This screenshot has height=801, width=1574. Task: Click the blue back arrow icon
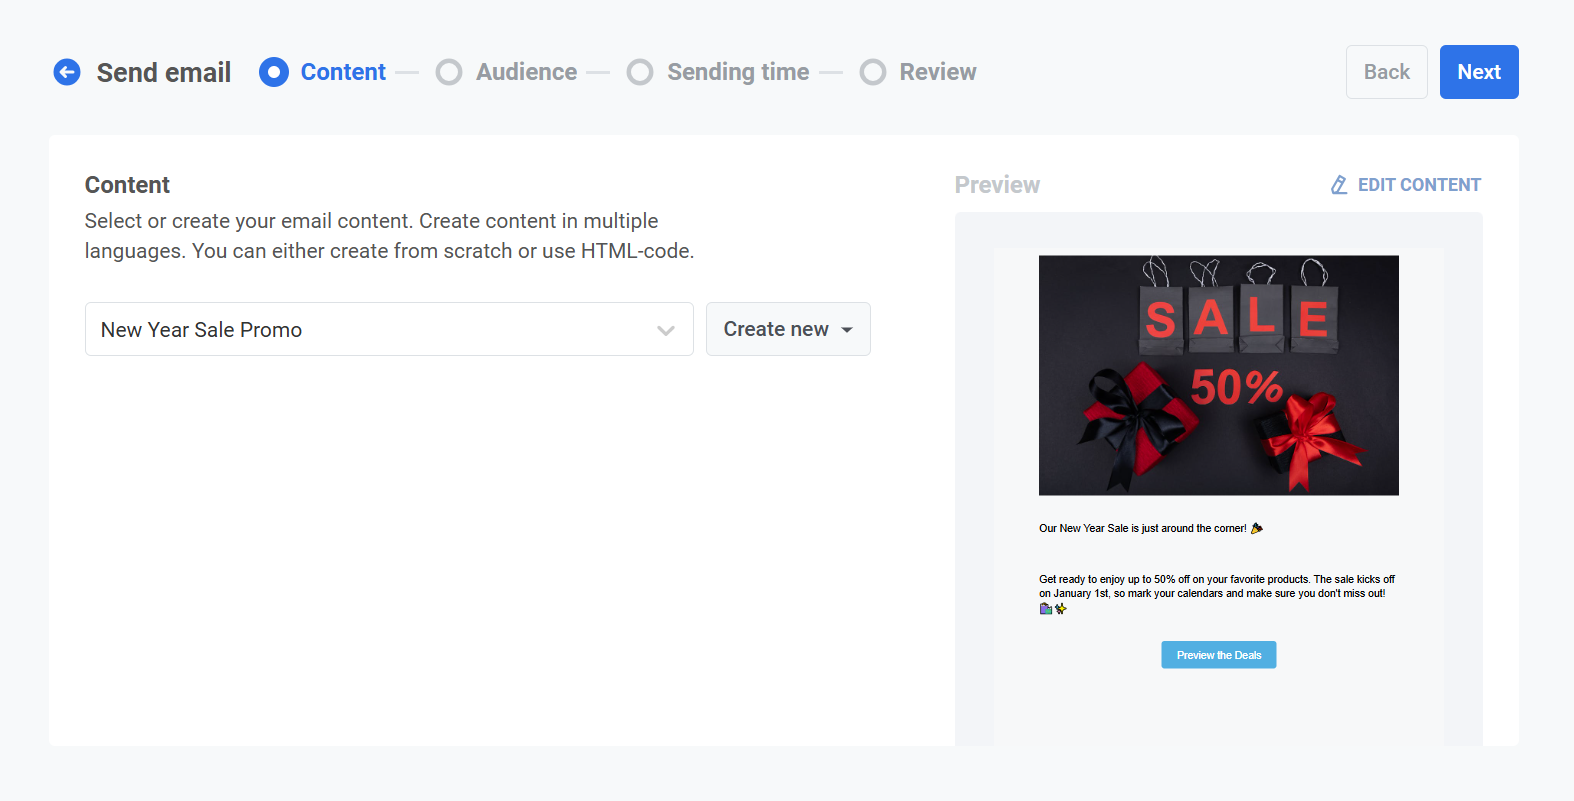(67, 72)
